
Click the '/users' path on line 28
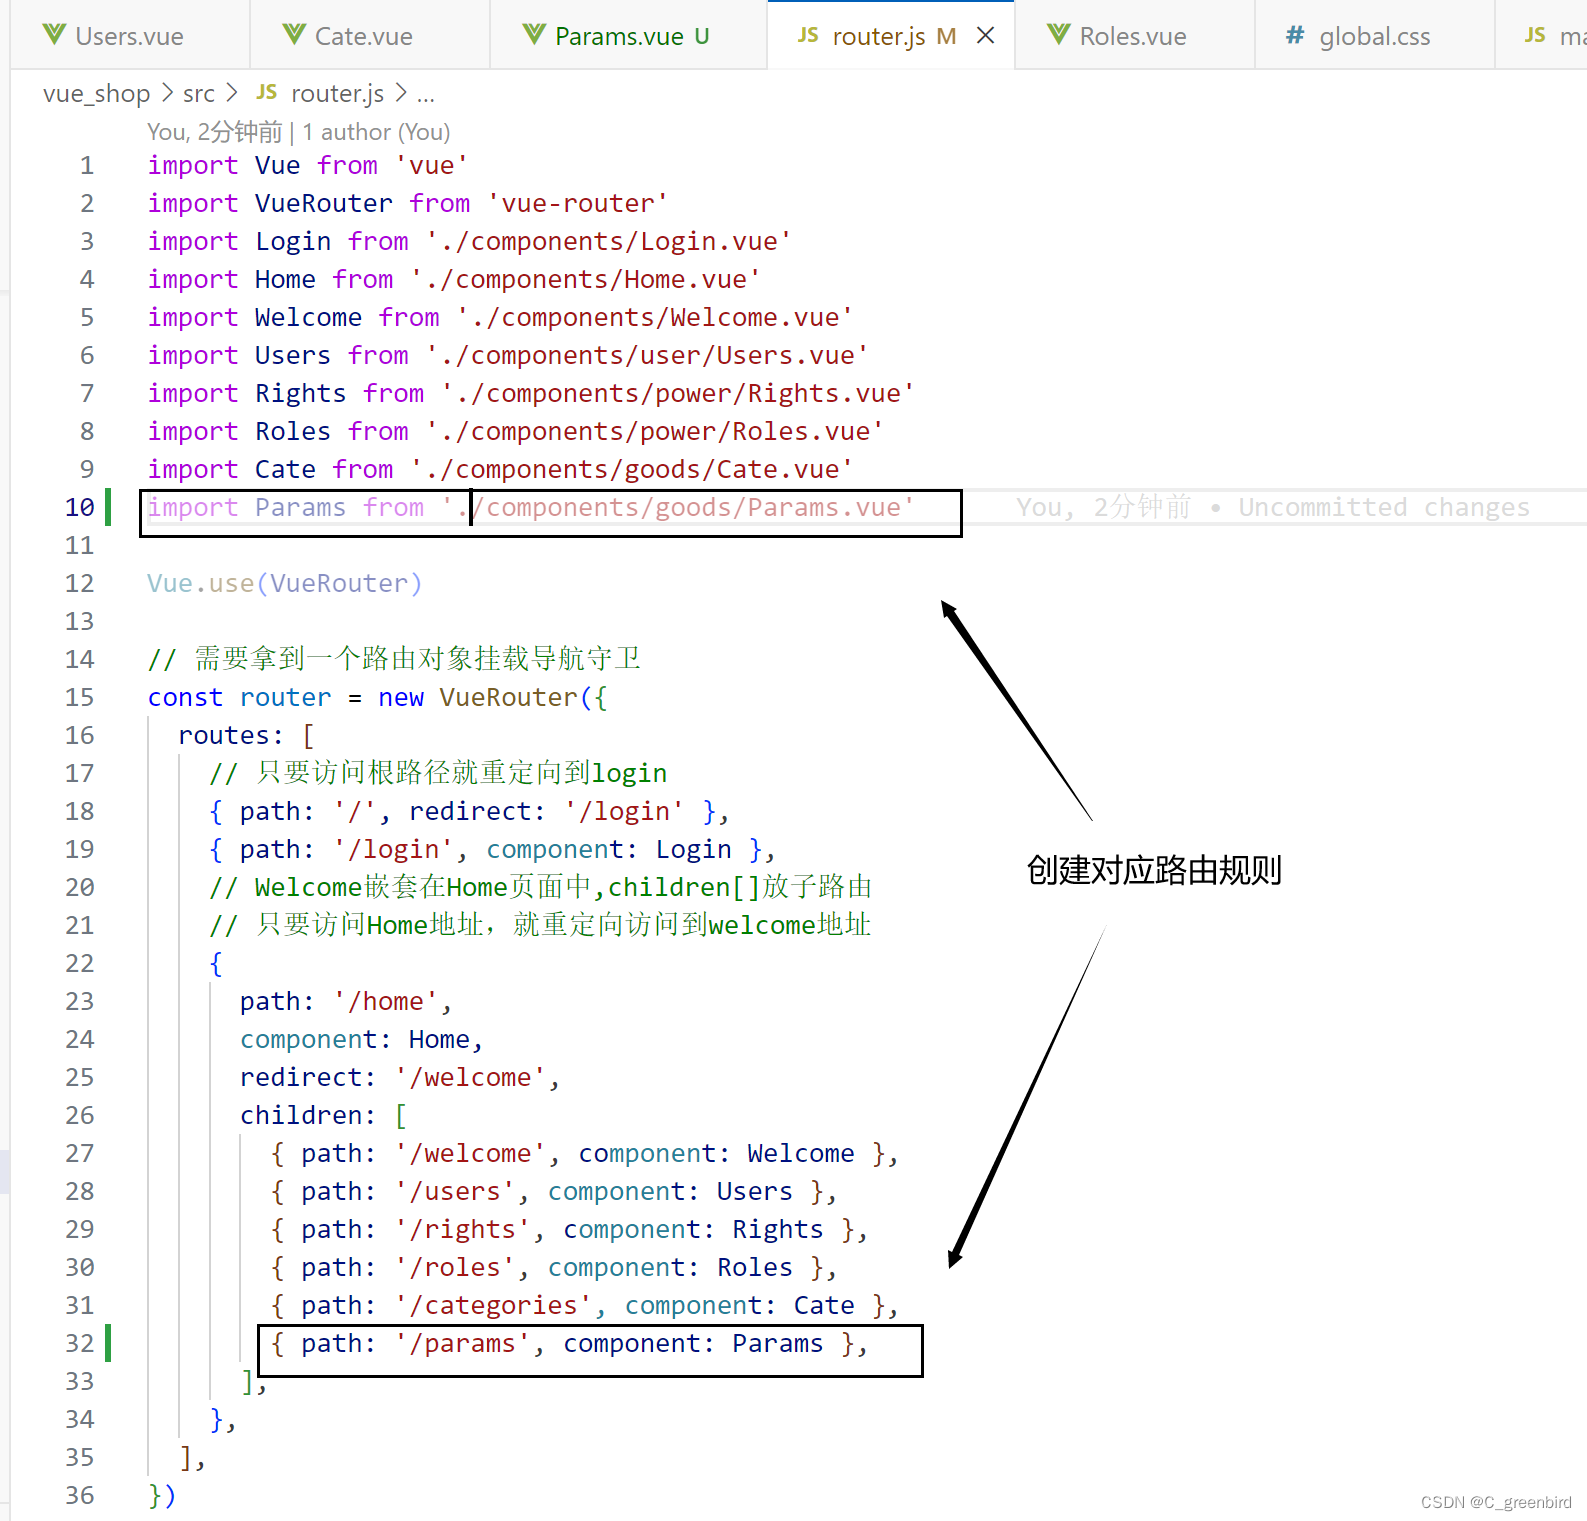coord(455,1191)
